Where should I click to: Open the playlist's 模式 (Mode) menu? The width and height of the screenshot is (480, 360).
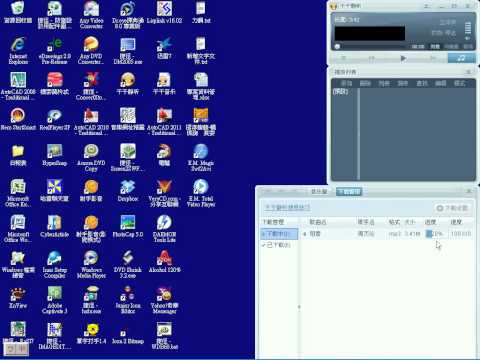click(460, 83)
